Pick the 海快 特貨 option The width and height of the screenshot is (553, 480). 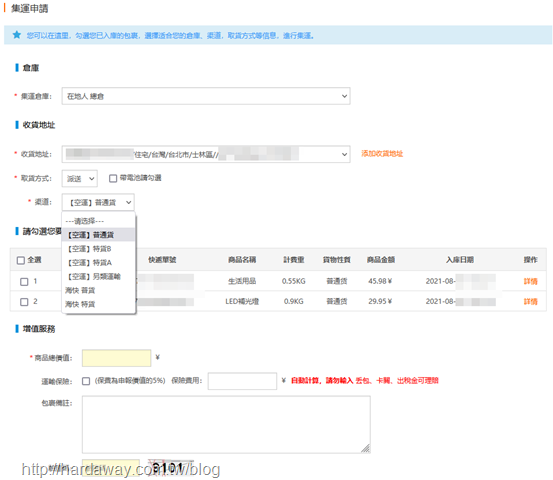pyautogui.click(x=98, y=304)
